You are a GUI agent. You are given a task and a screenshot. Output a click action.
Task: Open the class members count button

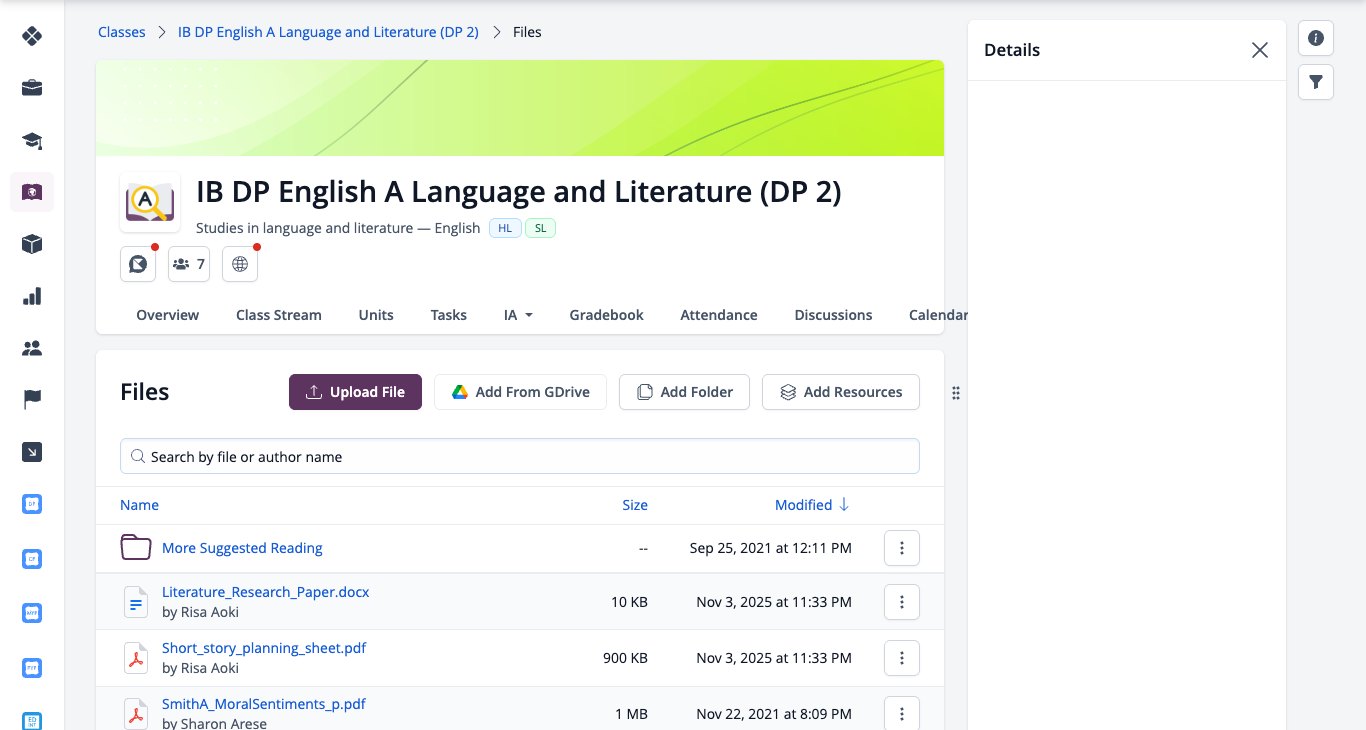pyautogui.click(x=189, y=264)
